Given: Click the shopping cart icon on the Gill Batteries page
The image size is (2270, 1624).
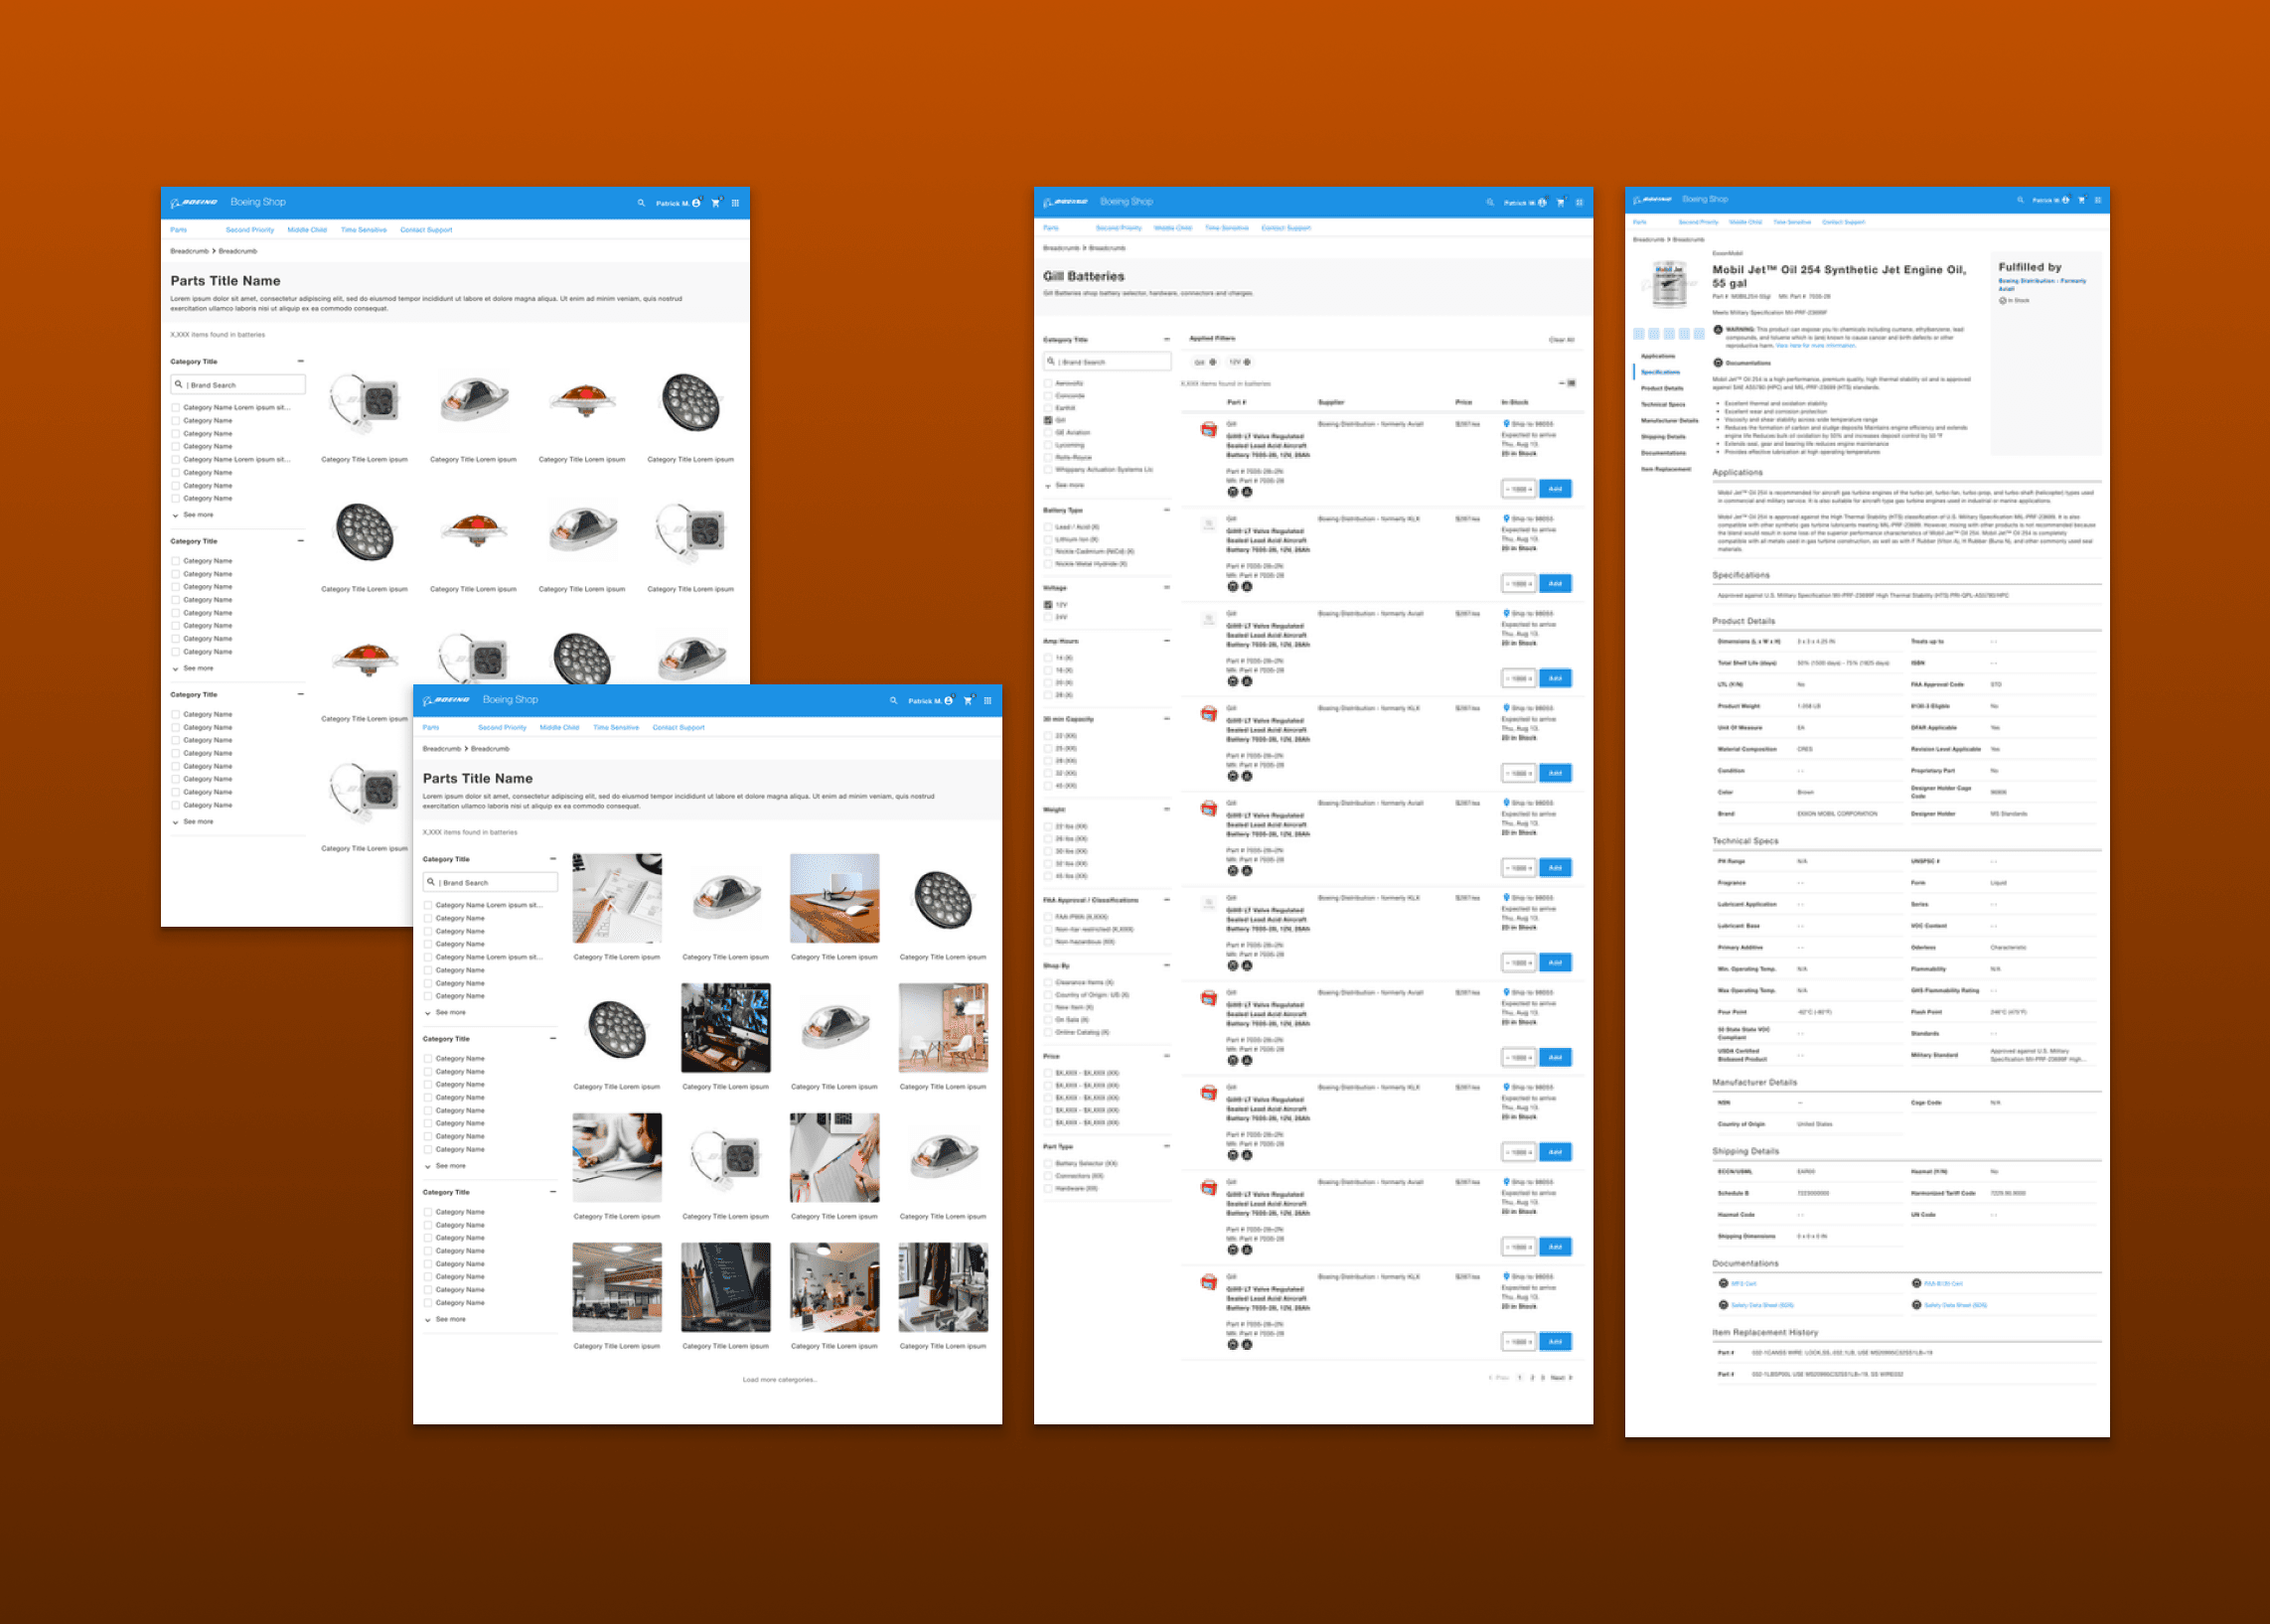Looking at the screenshot, I should [x=1560, y=202].
